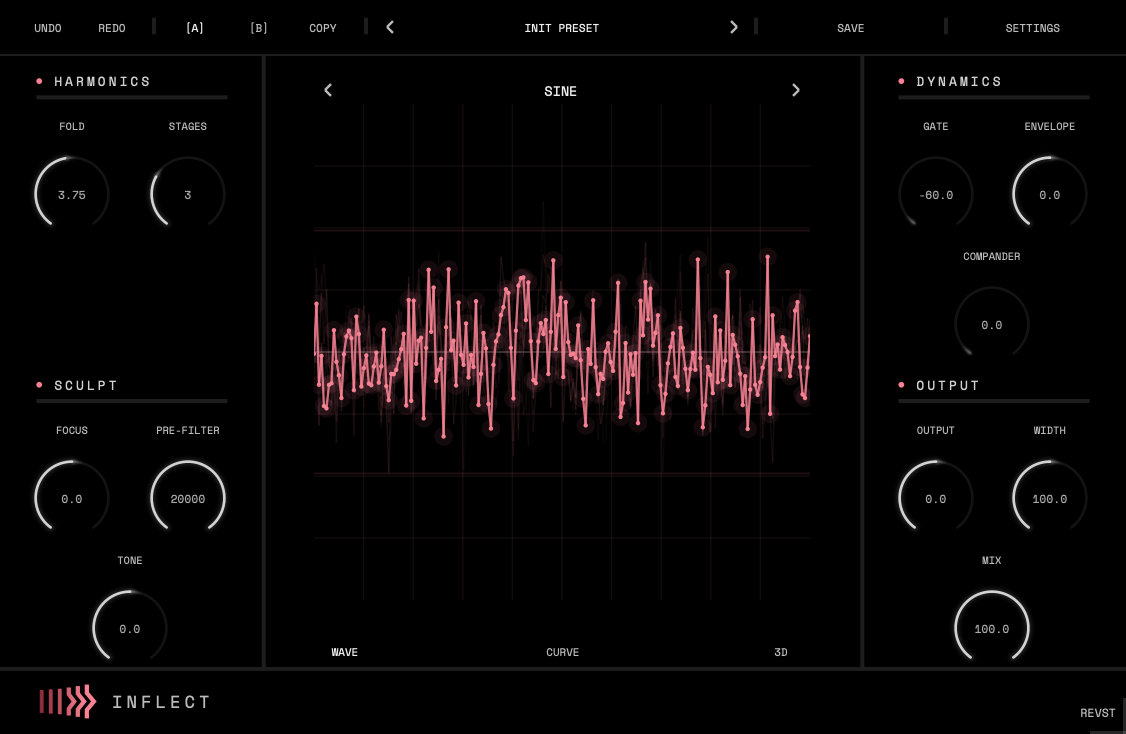Click the waveform display
1126x734 pixels.
pos(562,352)
